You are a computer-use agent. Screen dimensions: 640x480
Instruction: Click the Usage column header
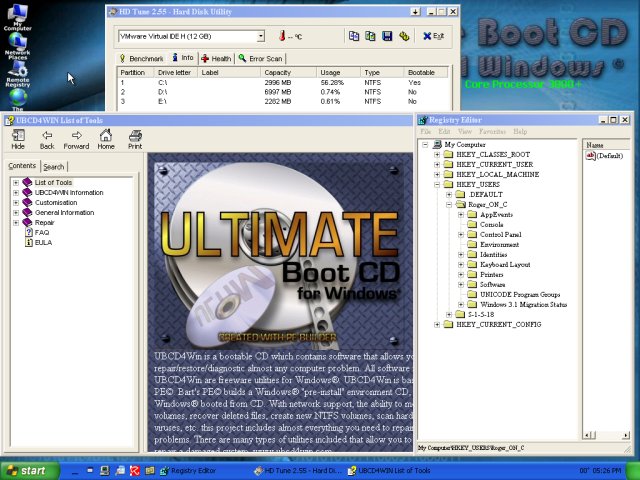coord(339,72)
